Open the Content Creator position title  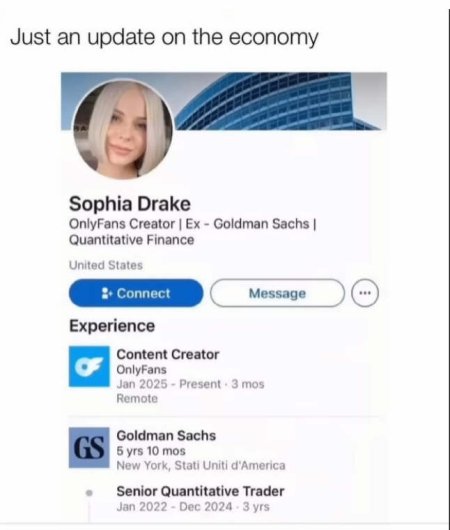click(x=168, y=355)
